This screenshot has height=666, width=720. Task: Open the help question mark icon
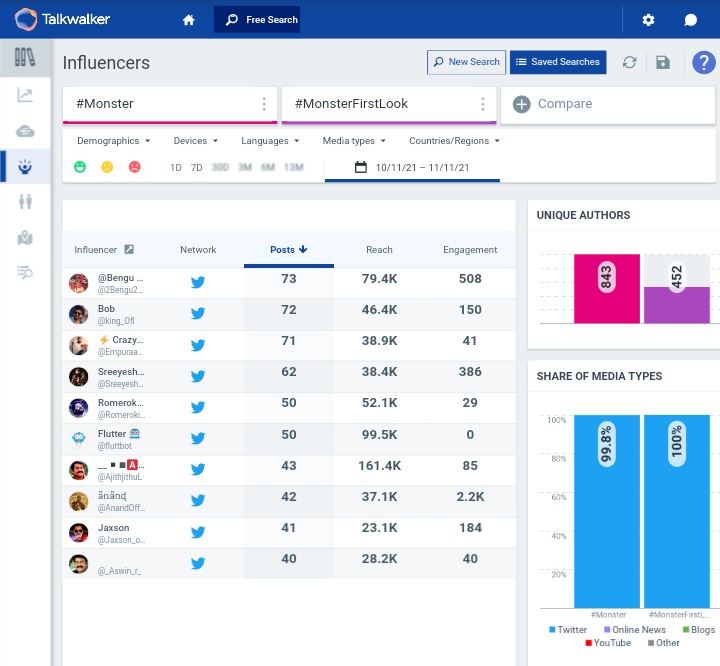pyautogui.click(x=703, y=62)
